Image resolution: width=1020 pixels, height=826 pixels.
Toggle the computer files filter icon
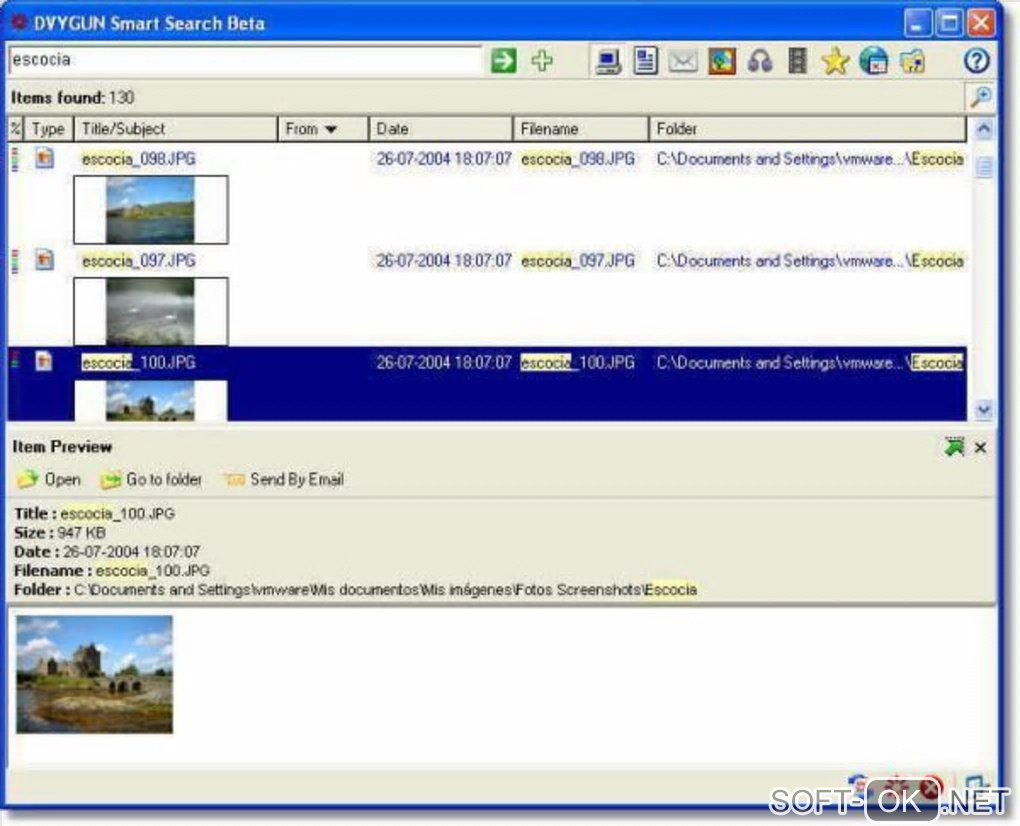[608, 61]
